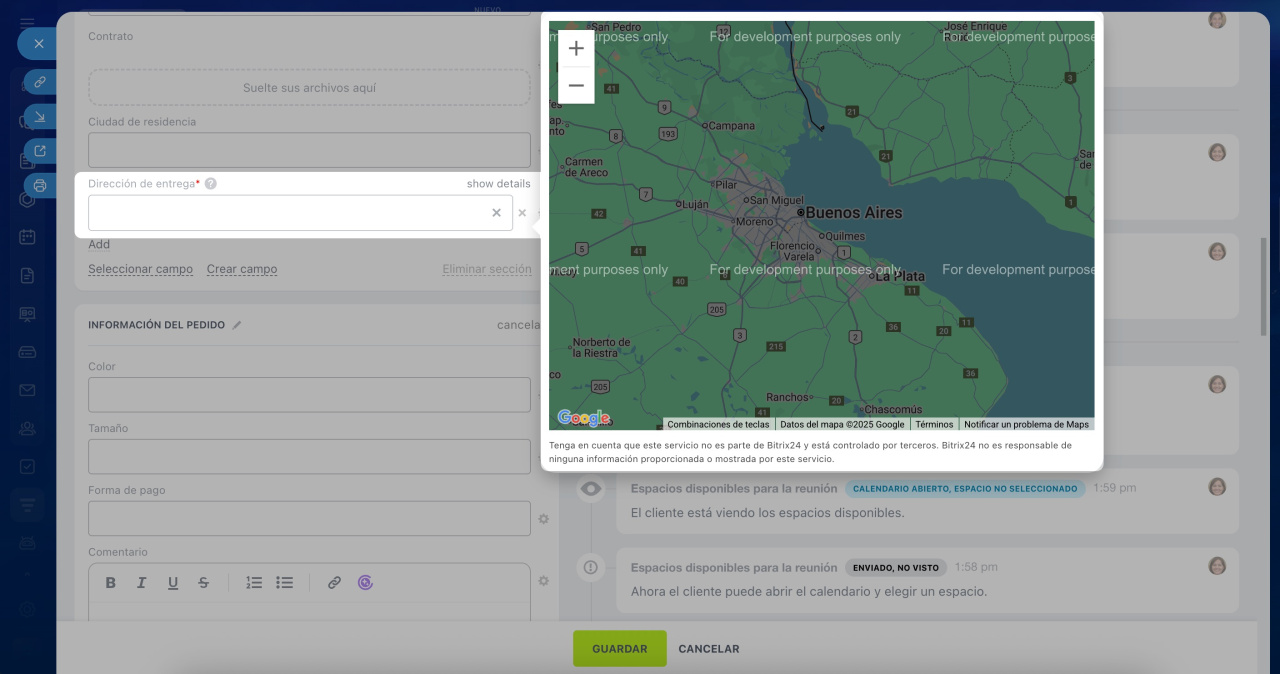Click the print icon in side panel
The width and height of the screenshot is (1280, 674).
40,185
